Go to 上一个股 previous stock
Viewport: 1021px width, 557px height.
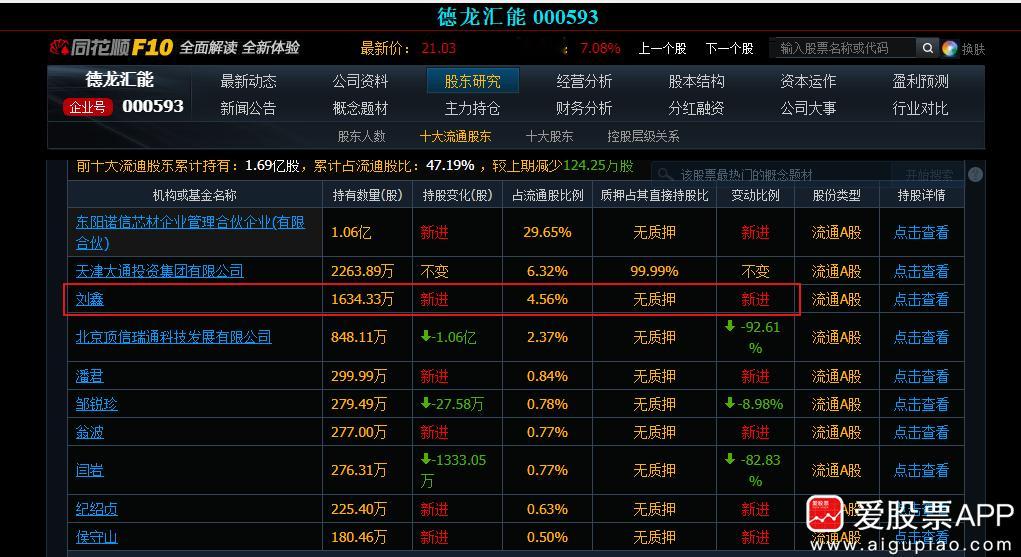pos(662,48)
